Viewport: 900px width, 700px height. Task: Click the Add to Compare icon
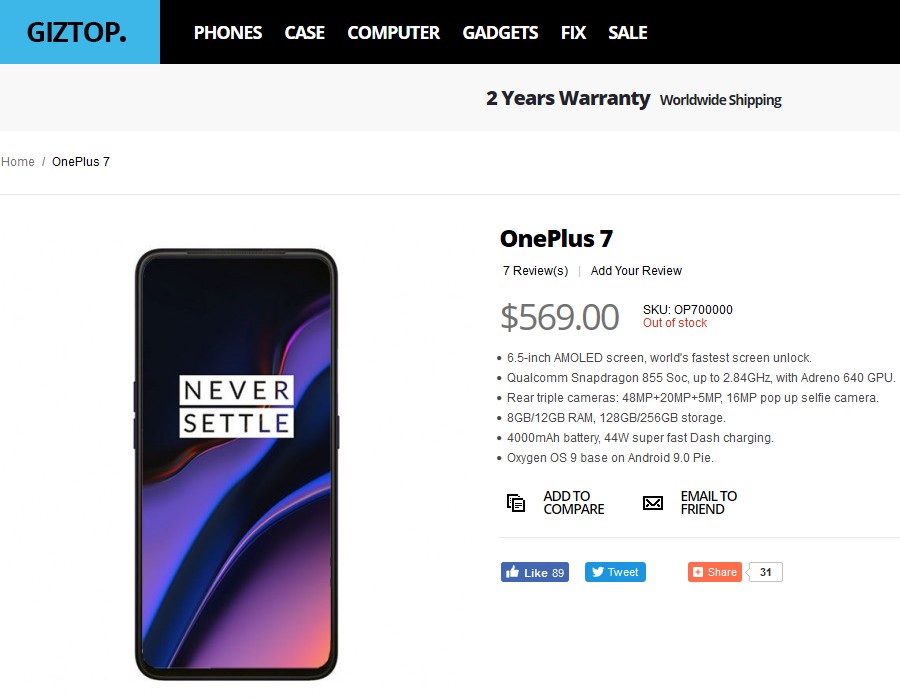[x=515, y=503]
